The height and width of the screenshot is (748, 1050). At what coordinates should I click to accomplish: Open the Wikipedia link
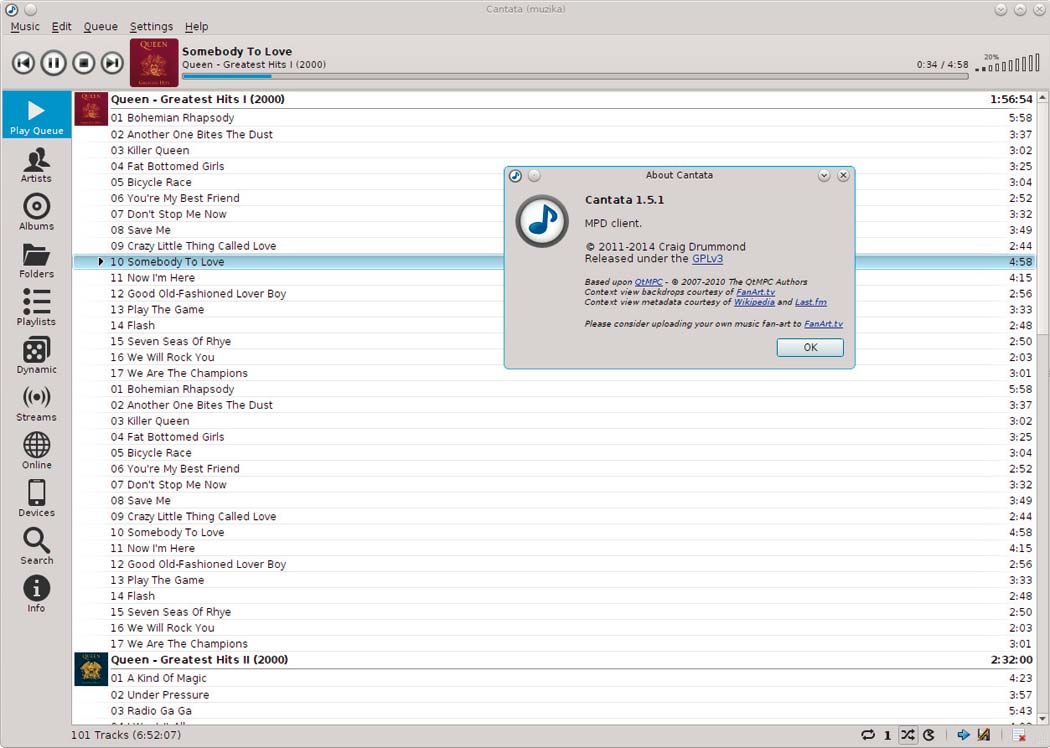(754, 302)
